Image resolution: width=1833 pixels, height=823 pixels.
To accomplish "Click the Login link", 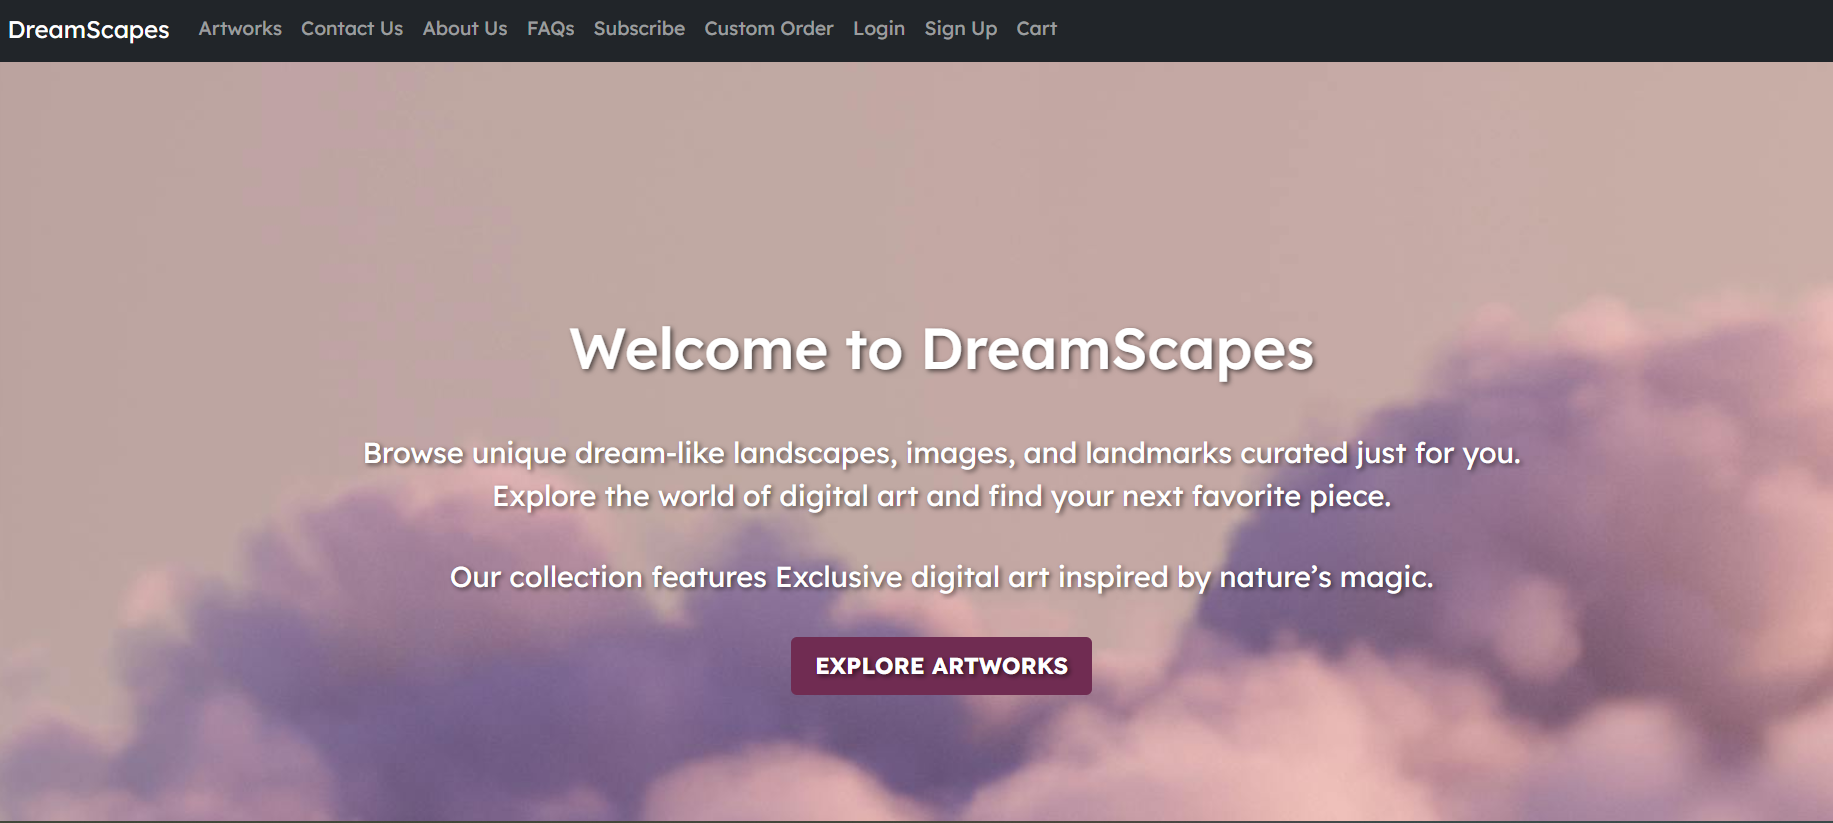I will pyautogui.click(x=879, y=29).
